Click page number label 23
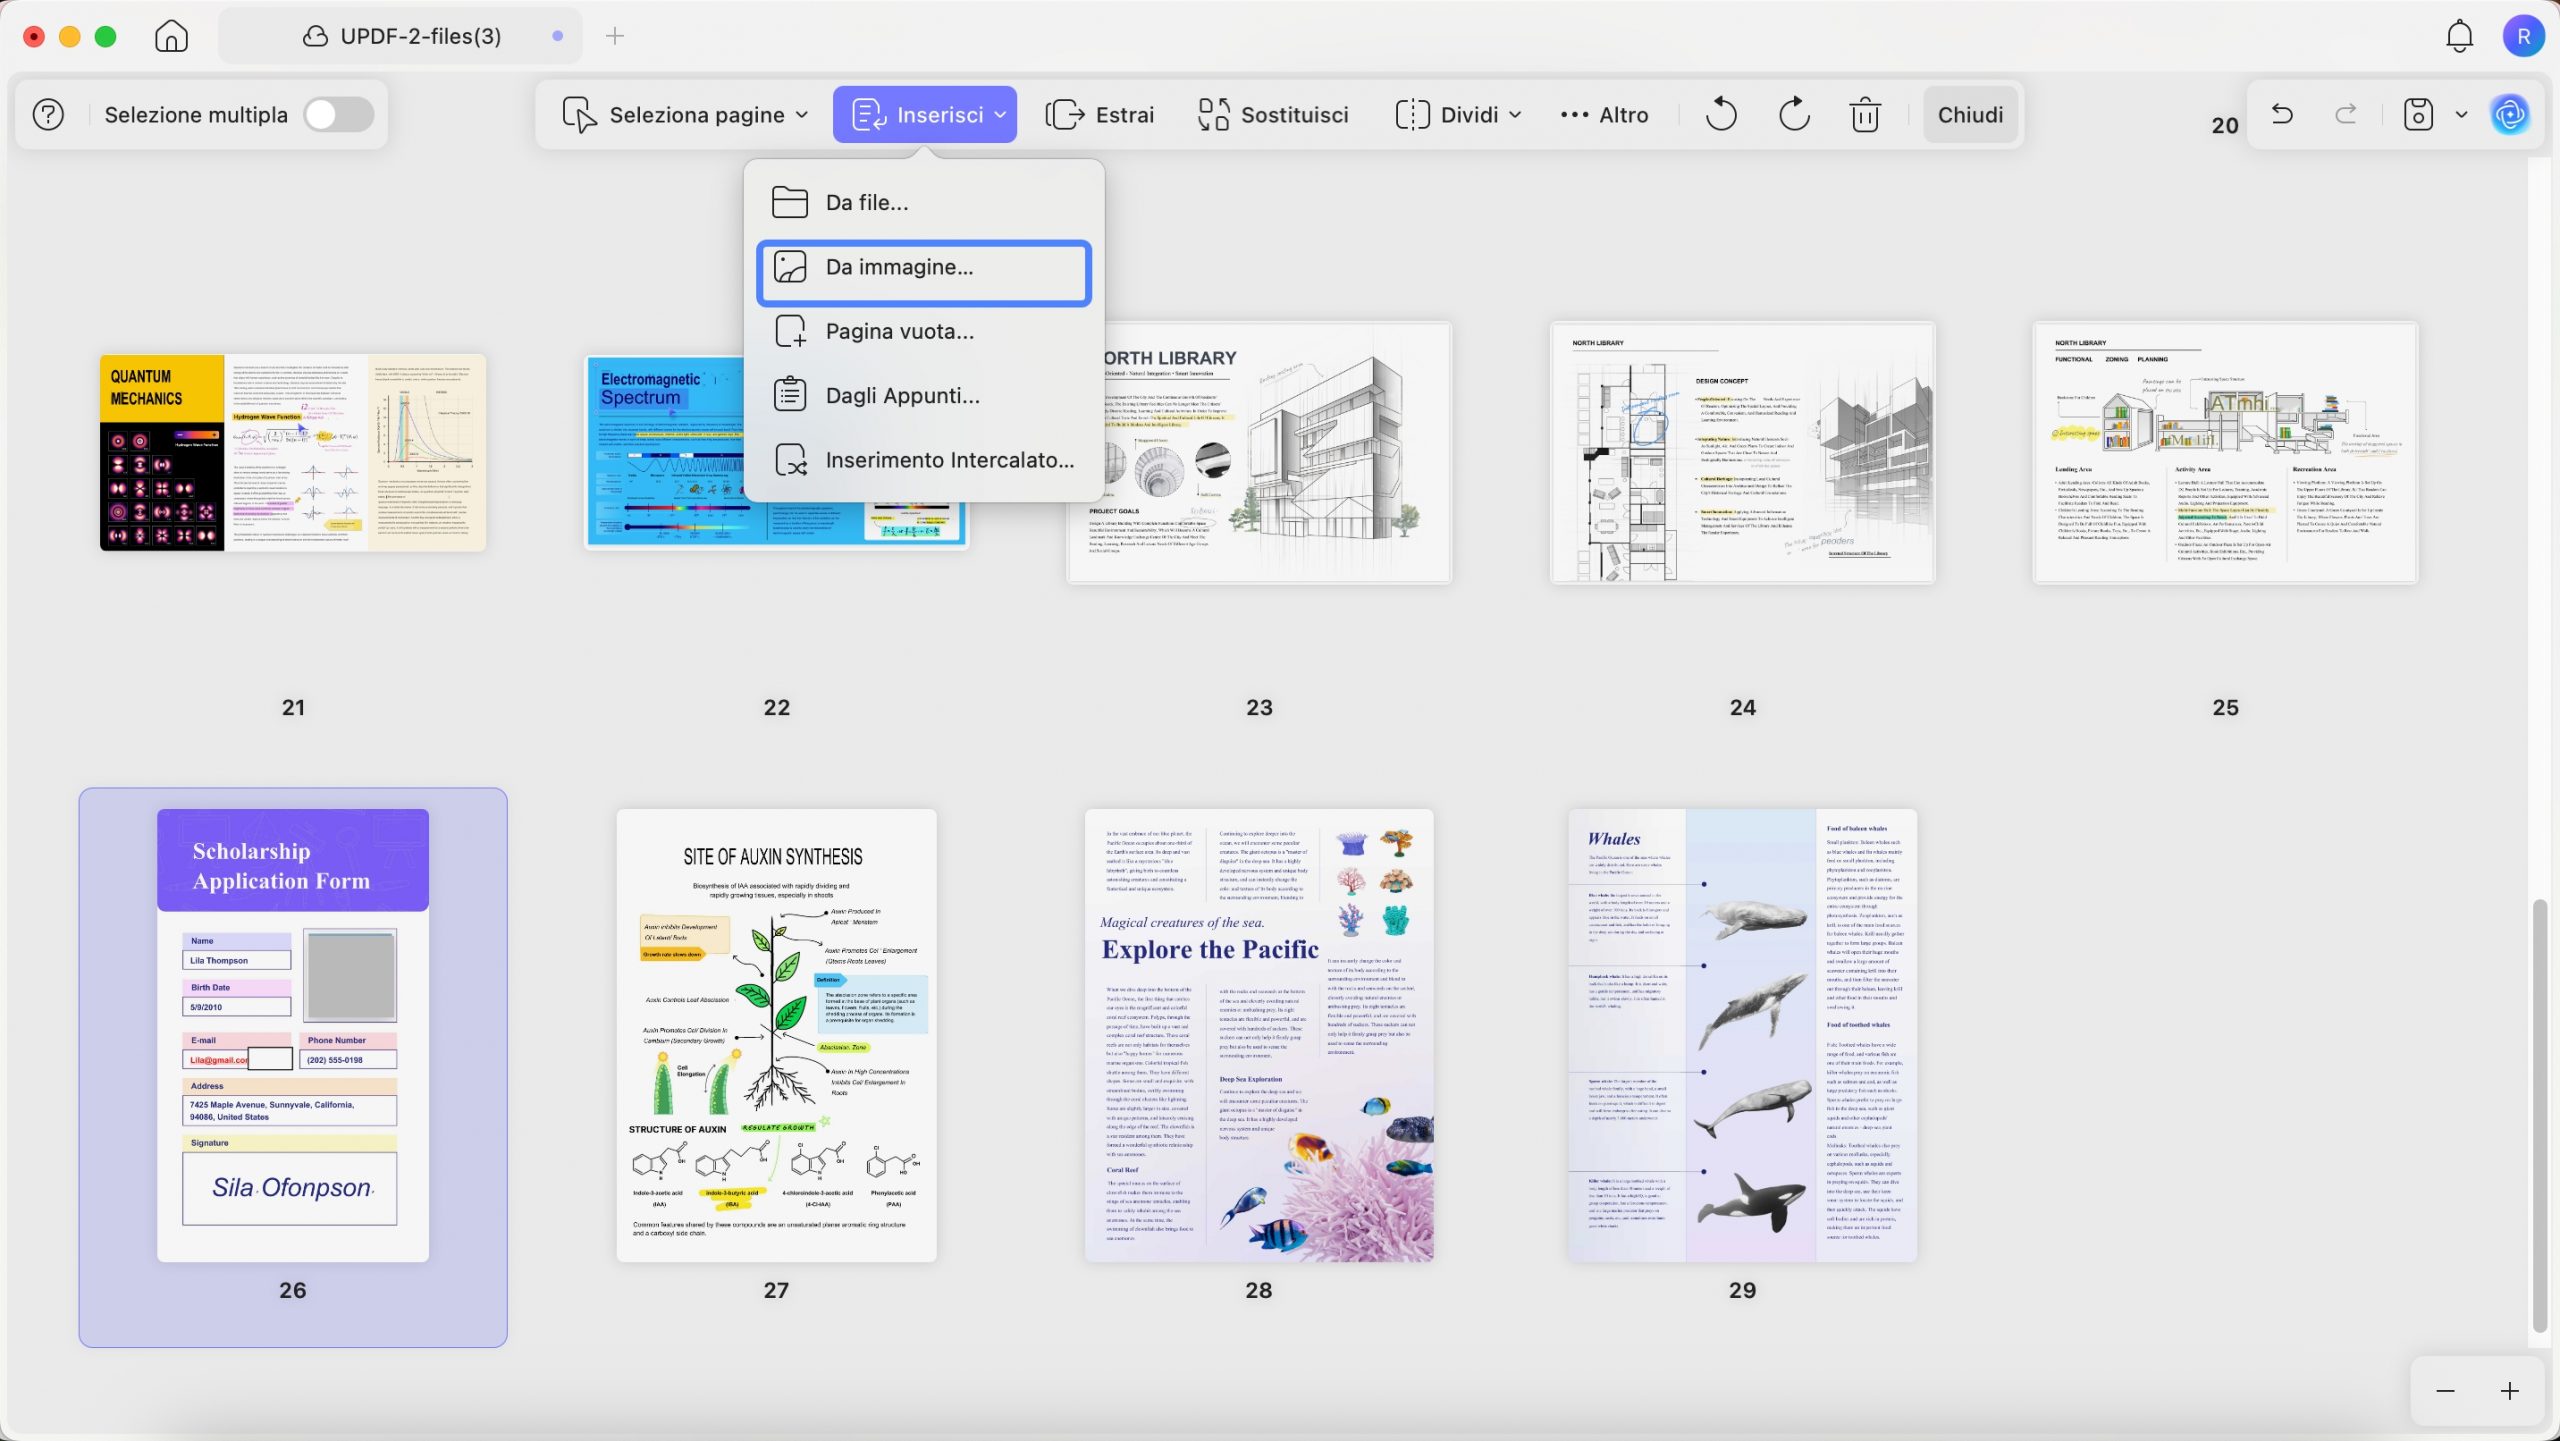Screen dimensions: 2560x1441 pyautogui.click(x=1259, y=707)
